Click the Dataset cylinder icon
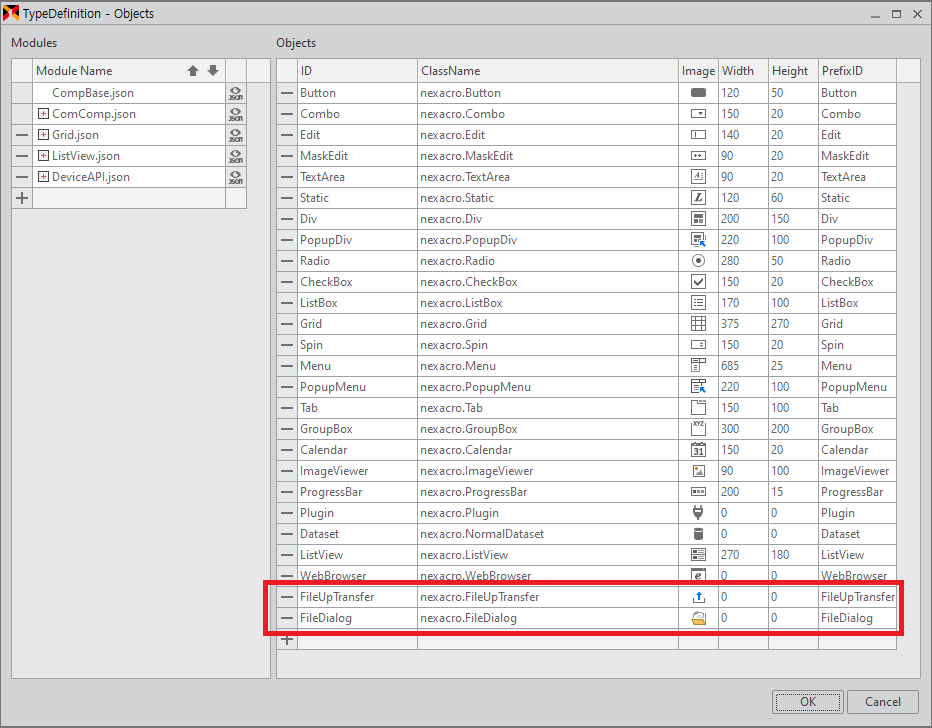 pos(698,534)
